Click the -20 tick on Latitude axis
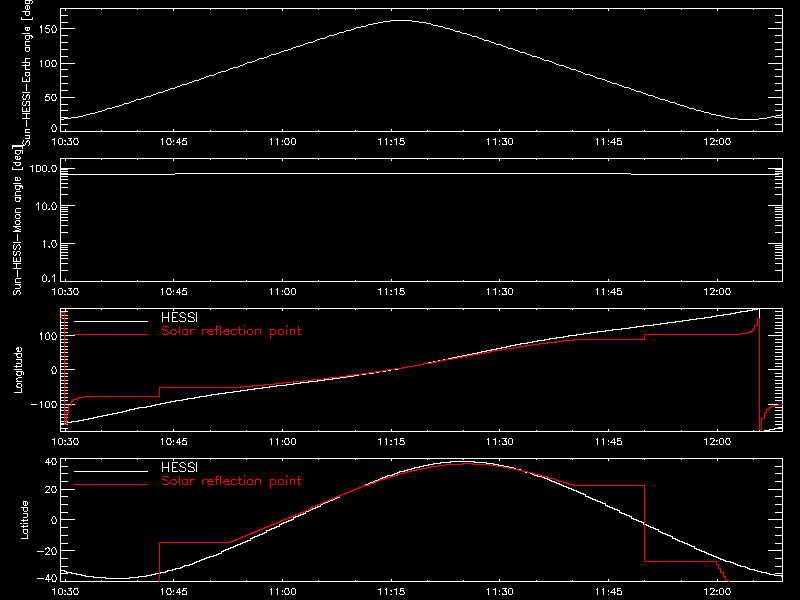 47,551
